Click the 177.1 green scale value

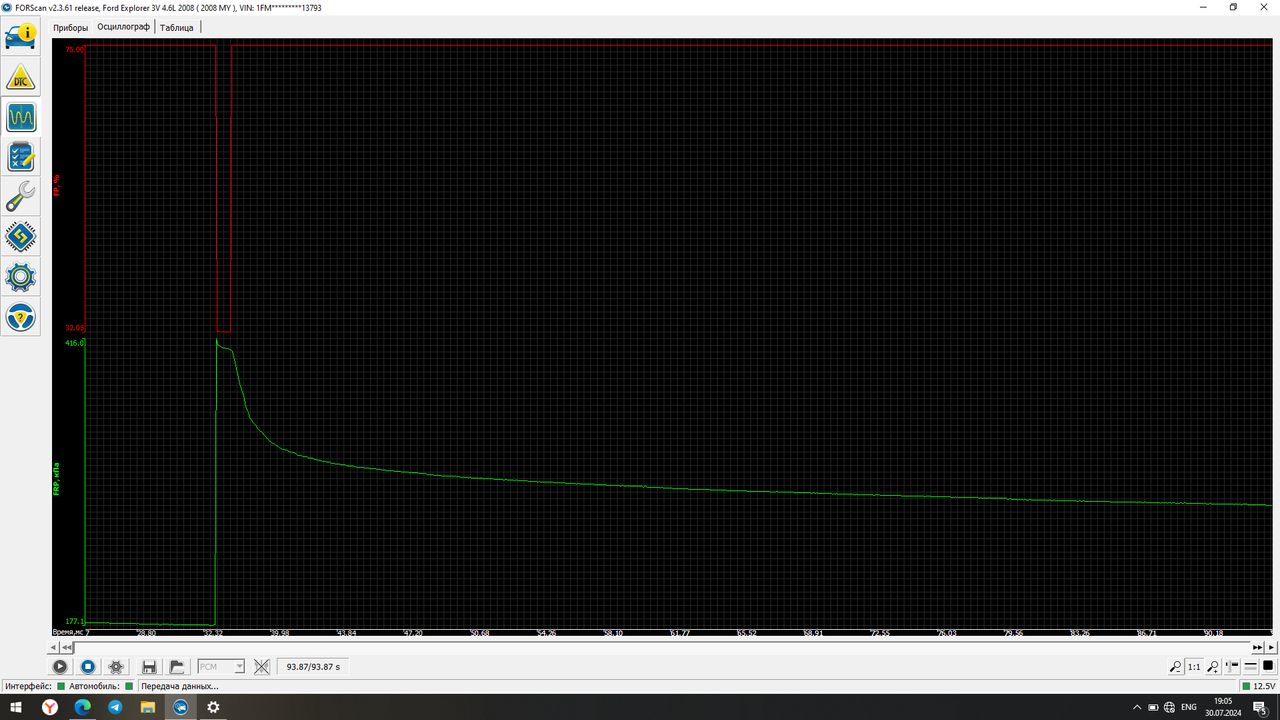(x=74, y=621)
